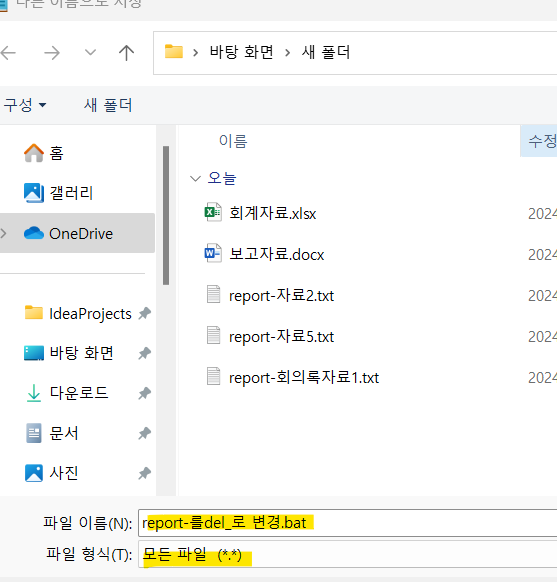Click the 갤러리 picture icon

[x=34, y=193]
